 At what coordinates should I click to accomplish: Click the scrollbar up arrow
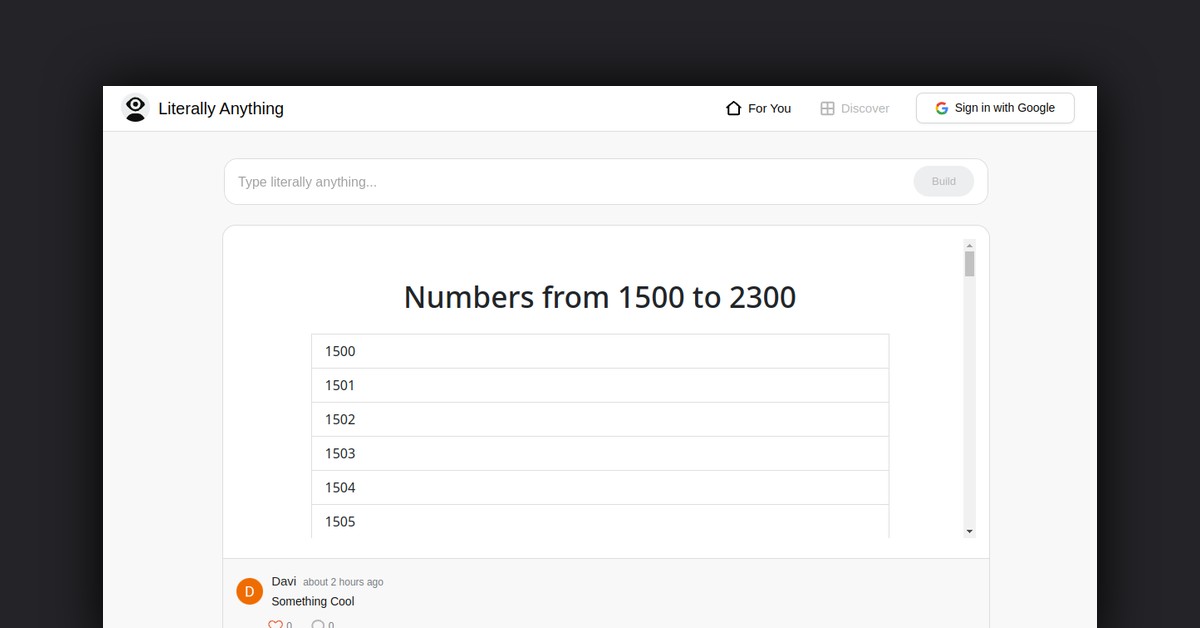coord(969,245)
